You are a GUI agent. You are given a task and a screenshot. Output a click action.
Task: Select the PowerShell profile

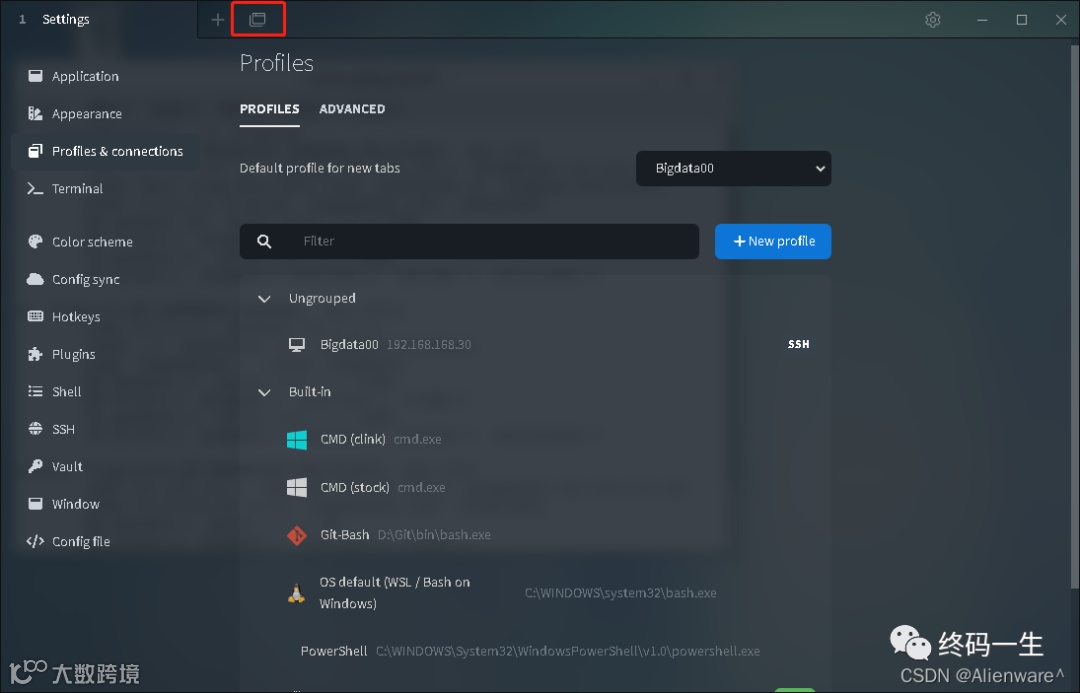pos(535,651)
